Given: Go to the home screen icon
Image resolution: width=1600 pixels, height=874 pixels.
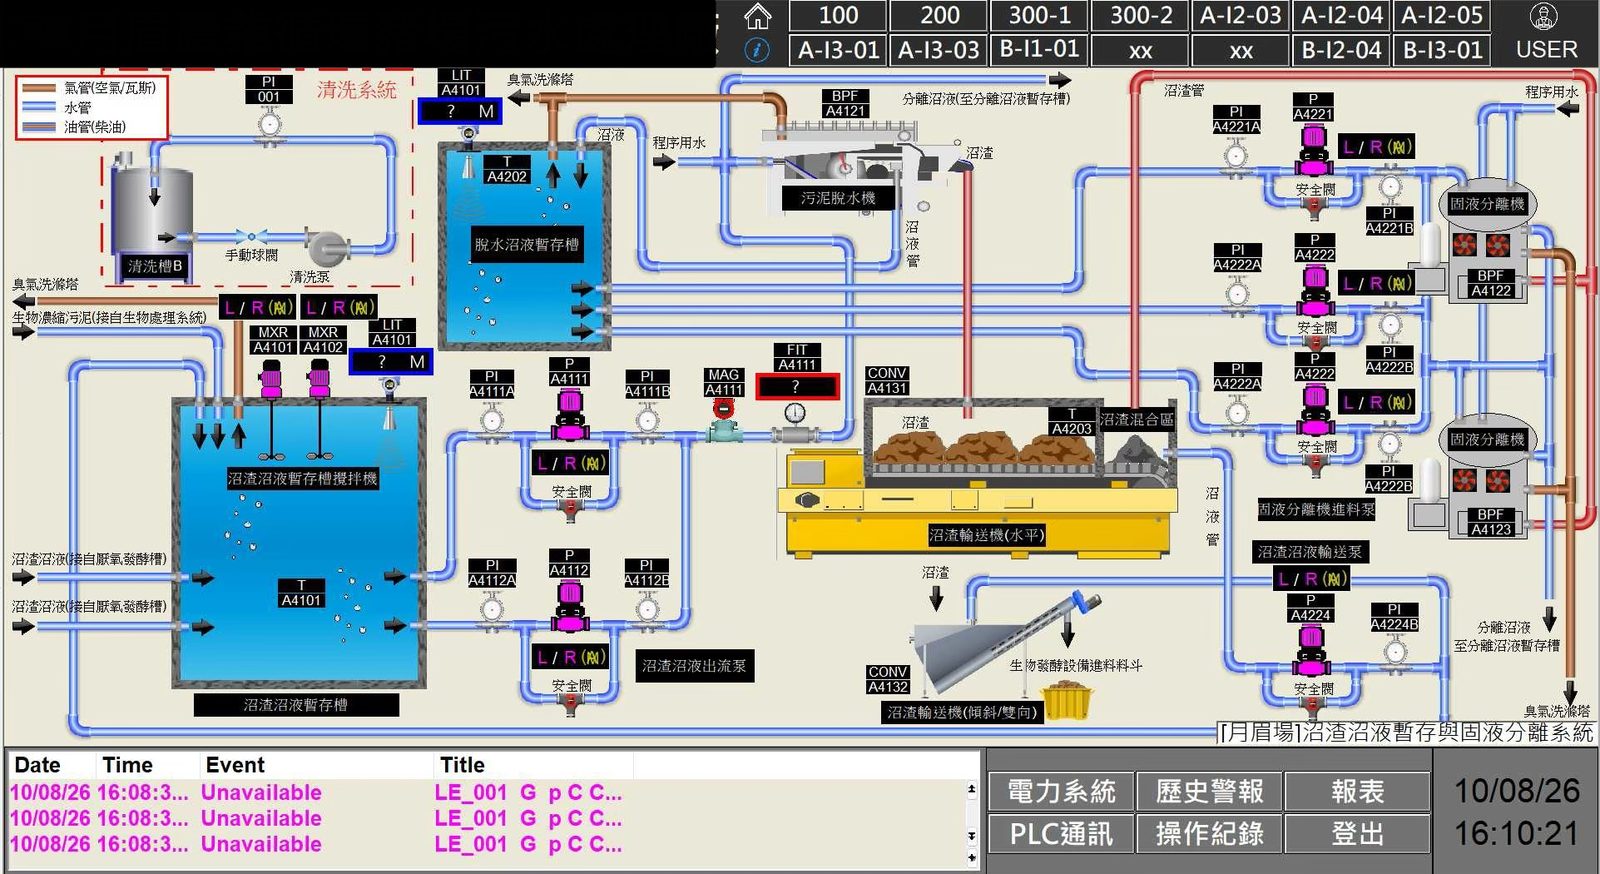Looking at the screenshot, I should pyautogui.click(x=758, y=15).
